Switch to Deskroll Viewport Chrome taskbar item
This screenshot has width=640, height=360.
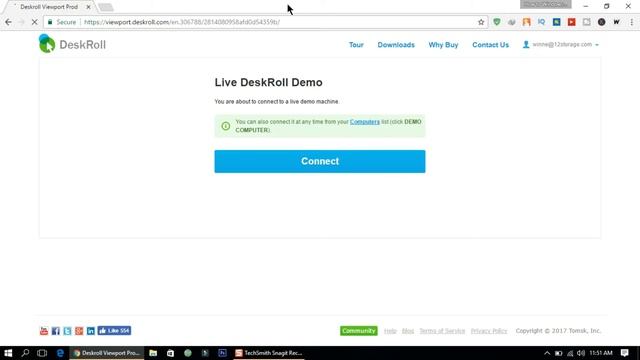[107, 353]
